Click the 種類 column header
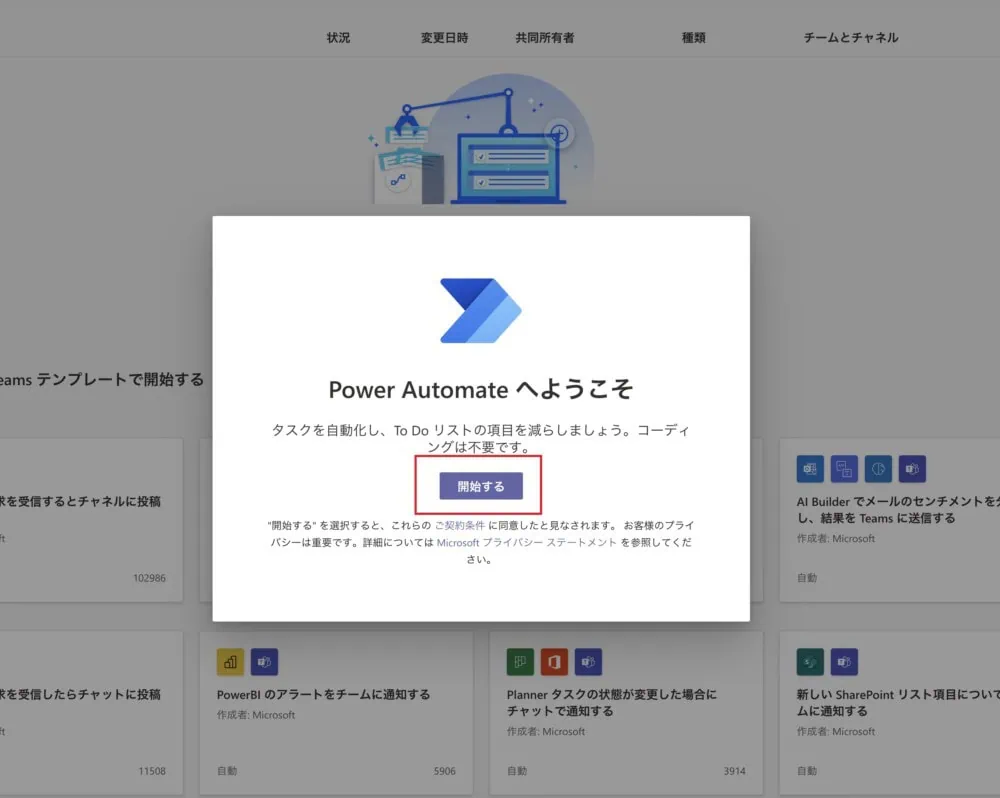The image size is (1000, 798). [x=694, y=37]
